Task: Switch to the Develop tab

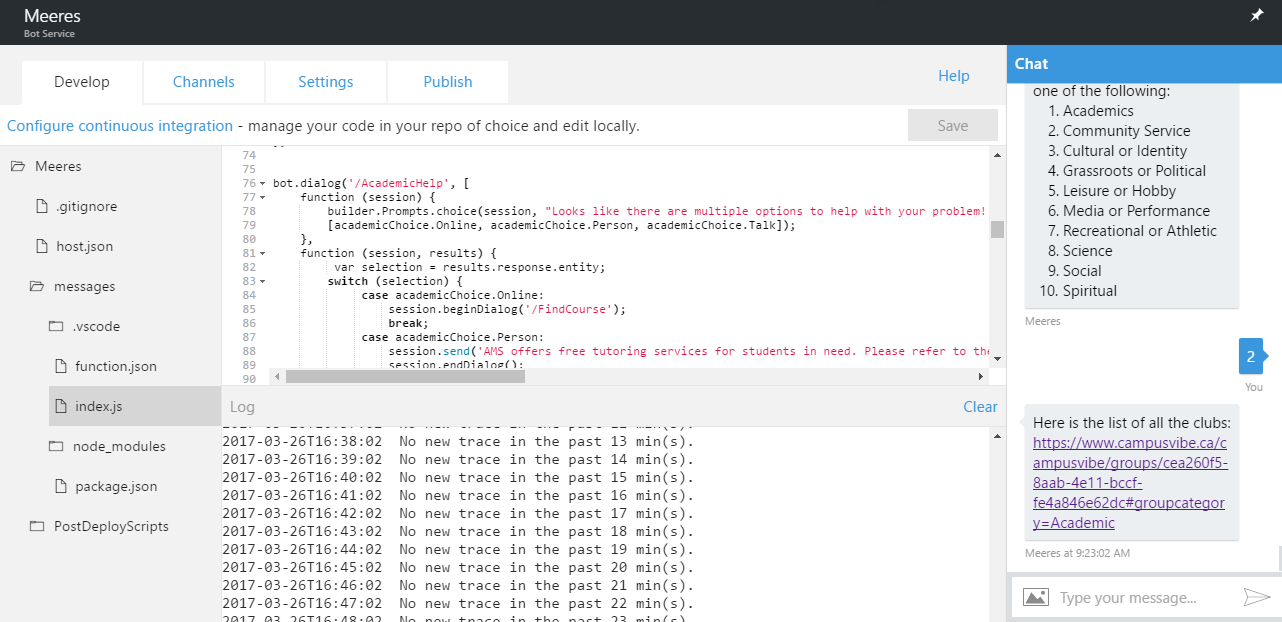Action: click(x=82, y=82)
